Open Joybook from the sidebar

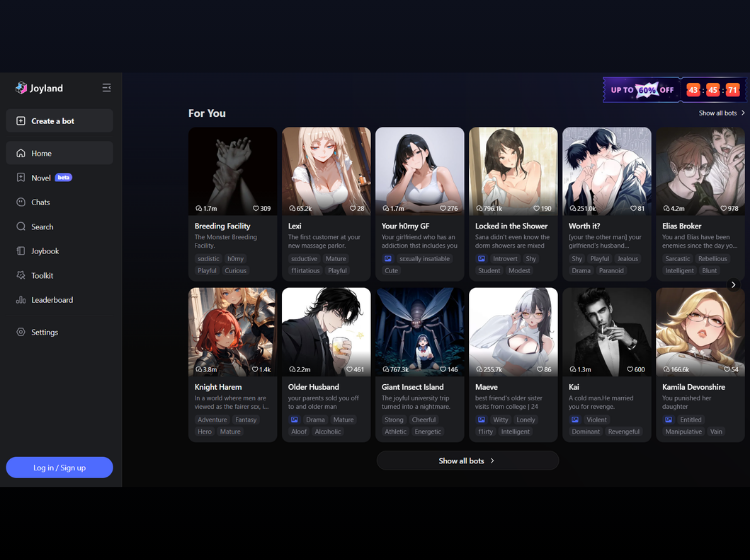[x=59, y=251]
